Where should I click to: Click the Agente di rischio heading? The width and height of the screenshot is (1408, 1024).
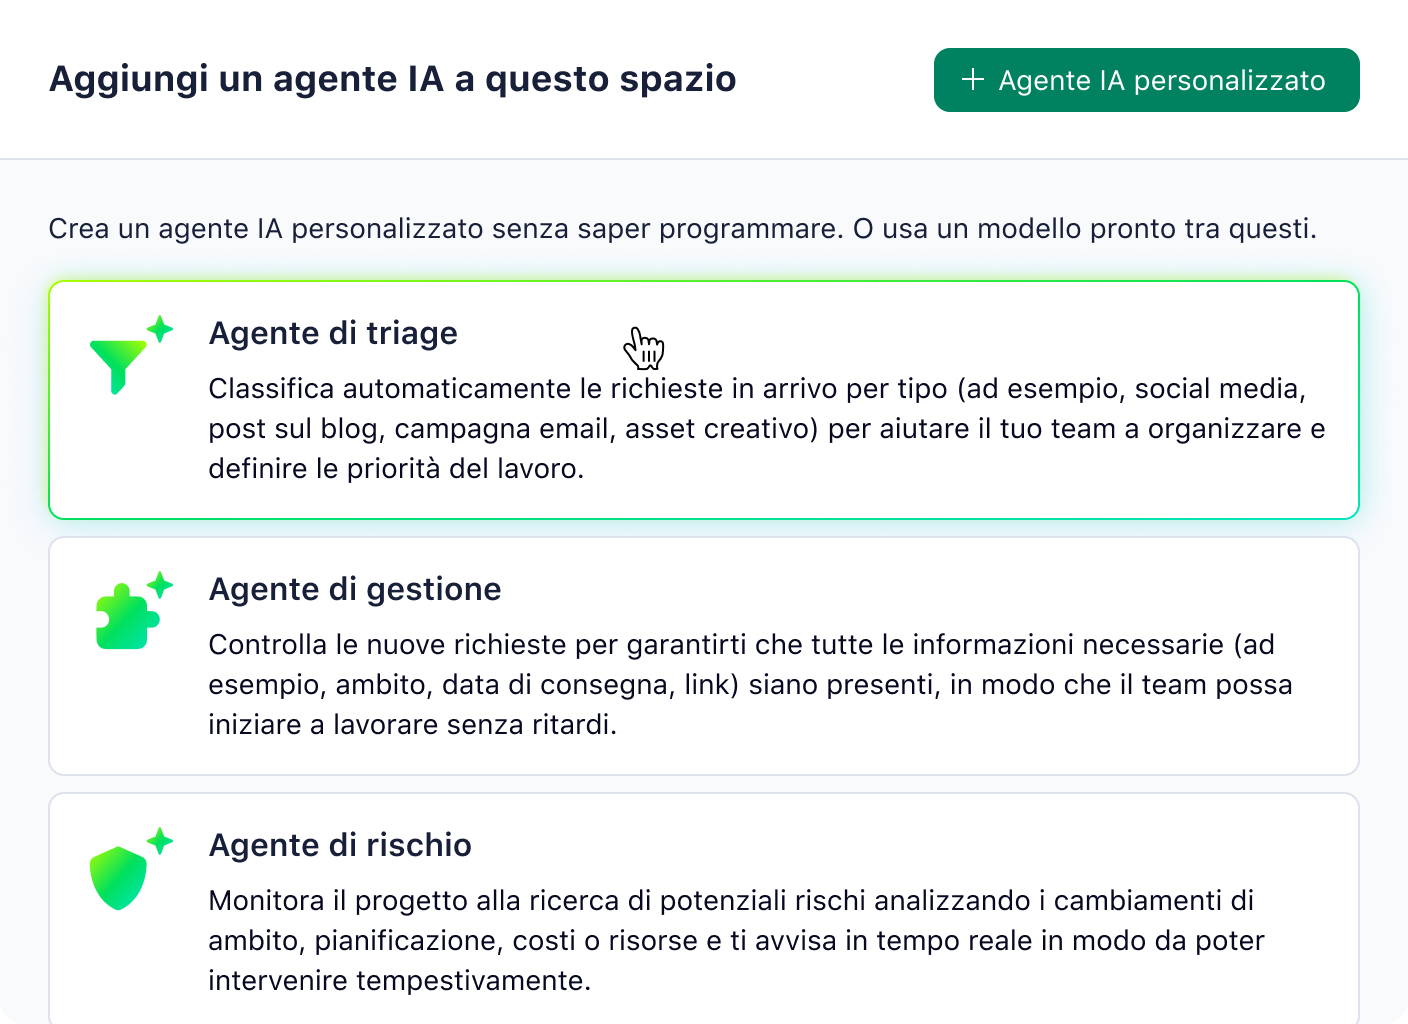[x=340, y=845]
